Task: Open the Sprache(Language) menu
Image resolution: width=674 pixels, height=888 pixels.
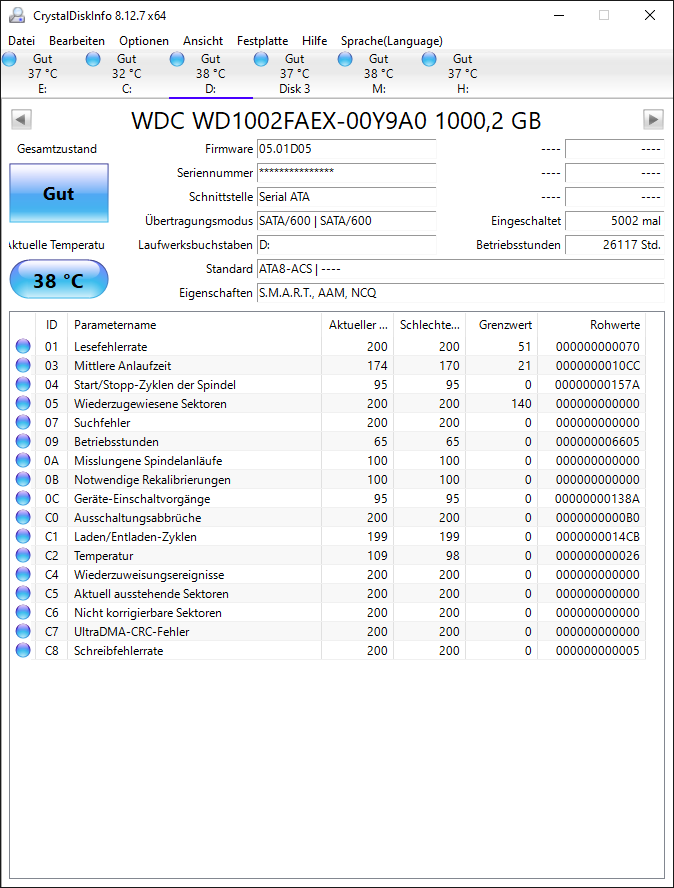Action: [391, 41]
